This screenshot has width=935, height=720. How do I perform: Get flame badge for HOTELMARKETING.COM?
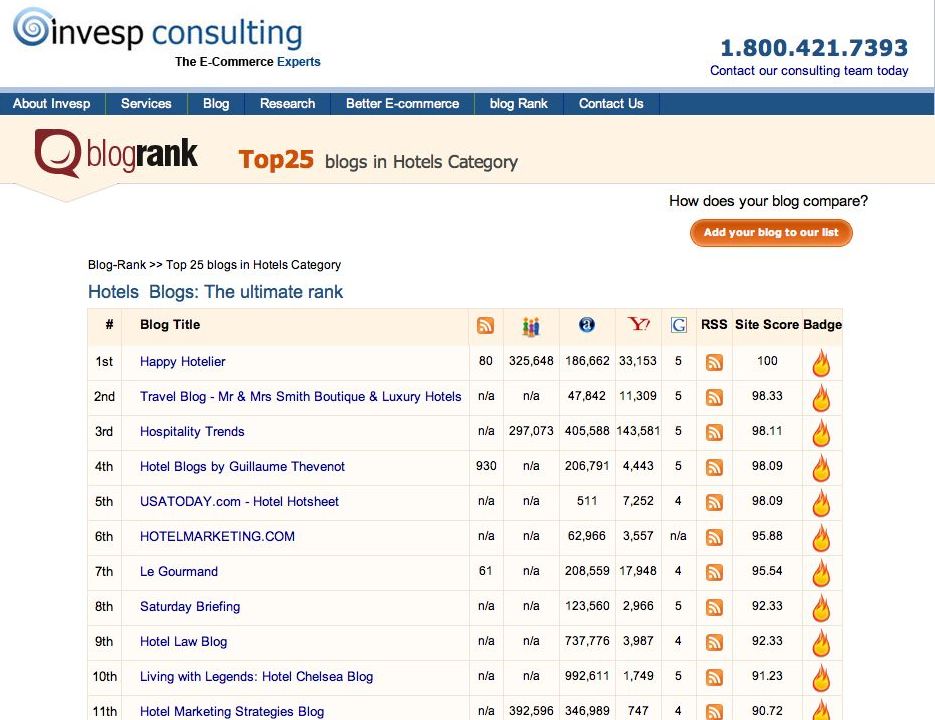(x=821, y=538)
